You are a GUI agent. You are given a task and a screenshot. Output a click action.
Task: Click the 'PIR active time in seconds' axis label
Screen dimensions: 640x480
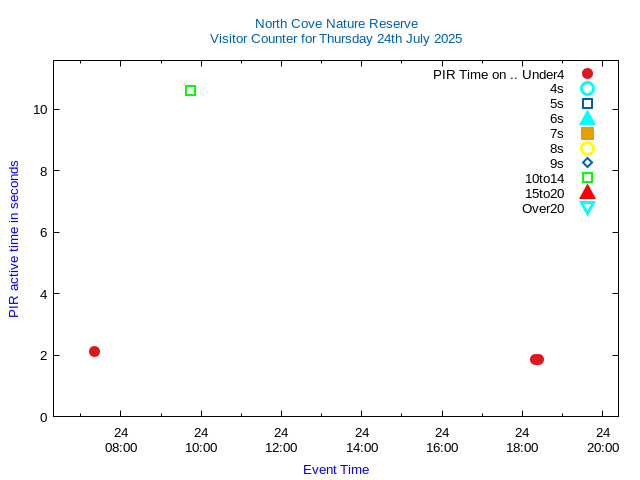point(14,239)
